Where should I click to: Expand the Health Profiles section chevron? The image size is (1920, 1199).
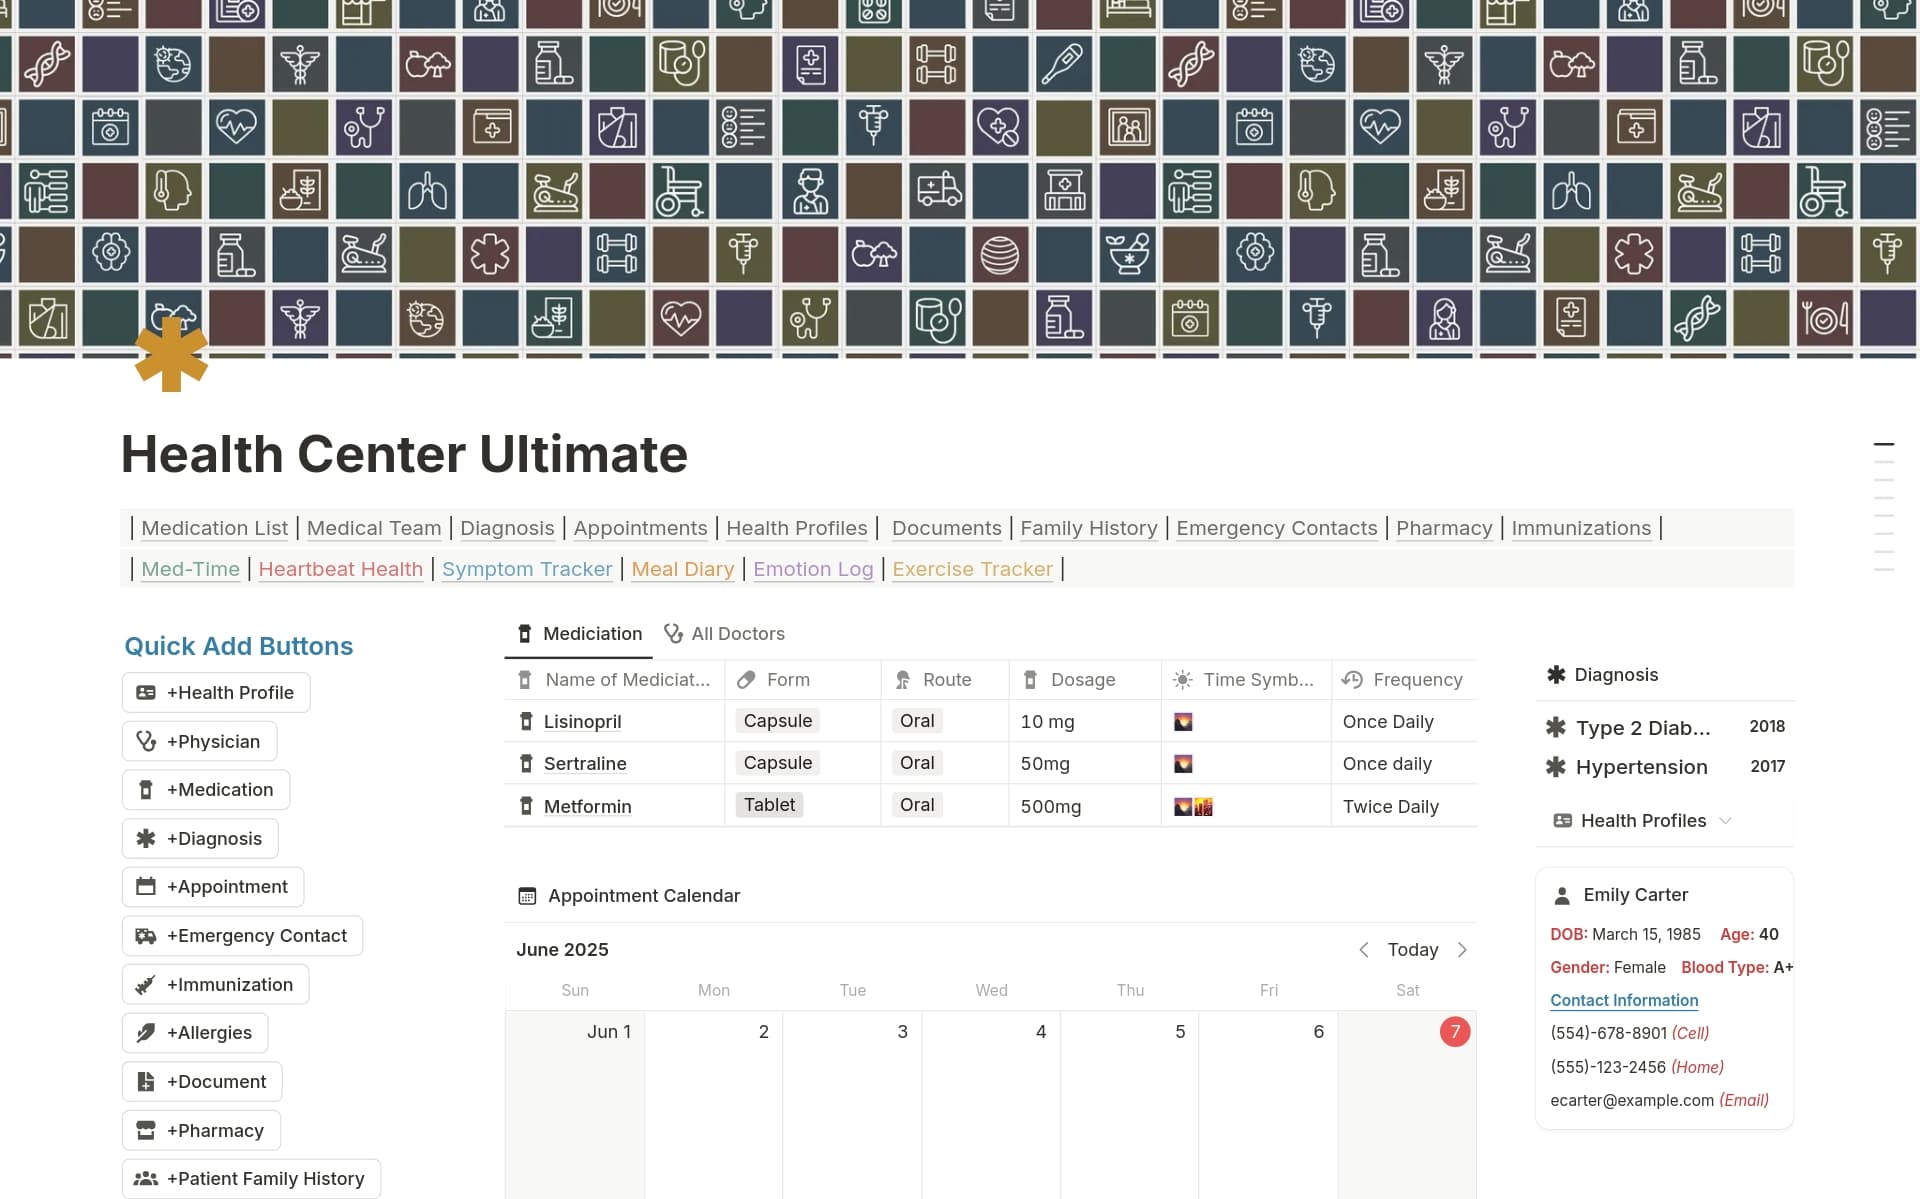[1726, 820]
